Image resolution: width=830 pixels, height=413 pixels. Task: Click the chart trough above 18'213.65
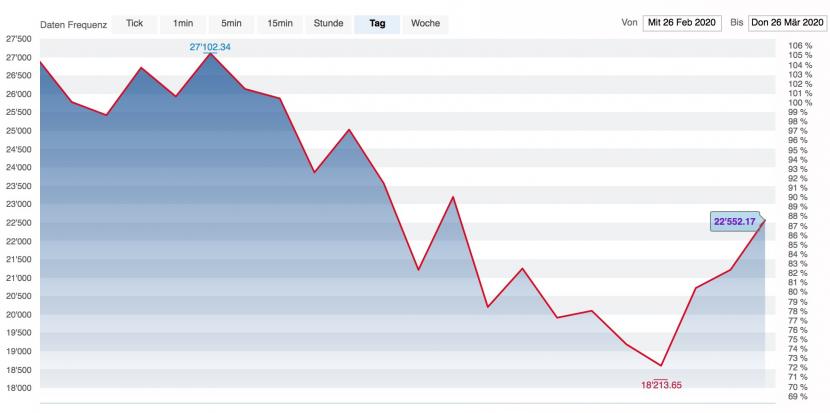pyautogui.click(x=661, y=365)
